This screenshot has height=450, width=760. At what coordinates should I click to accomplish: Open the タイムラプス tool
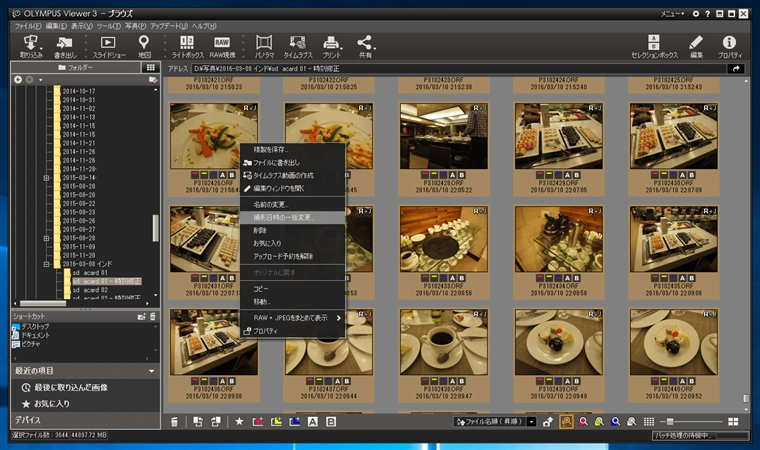coord(298,47)
